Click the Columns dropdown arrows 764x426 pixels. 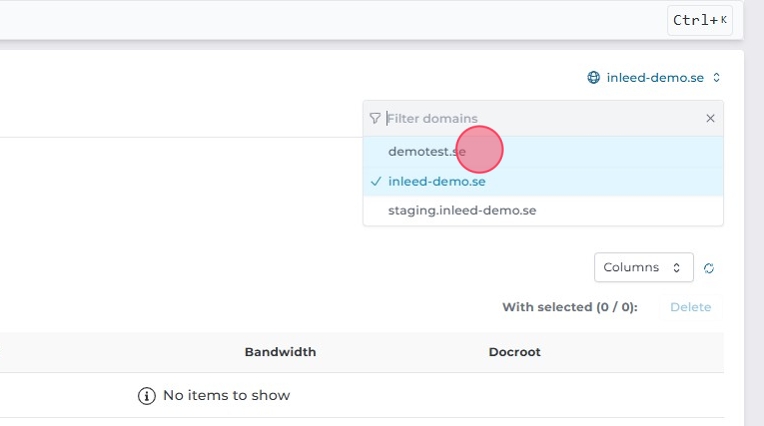pyautogui.click(x=677, y=267)
